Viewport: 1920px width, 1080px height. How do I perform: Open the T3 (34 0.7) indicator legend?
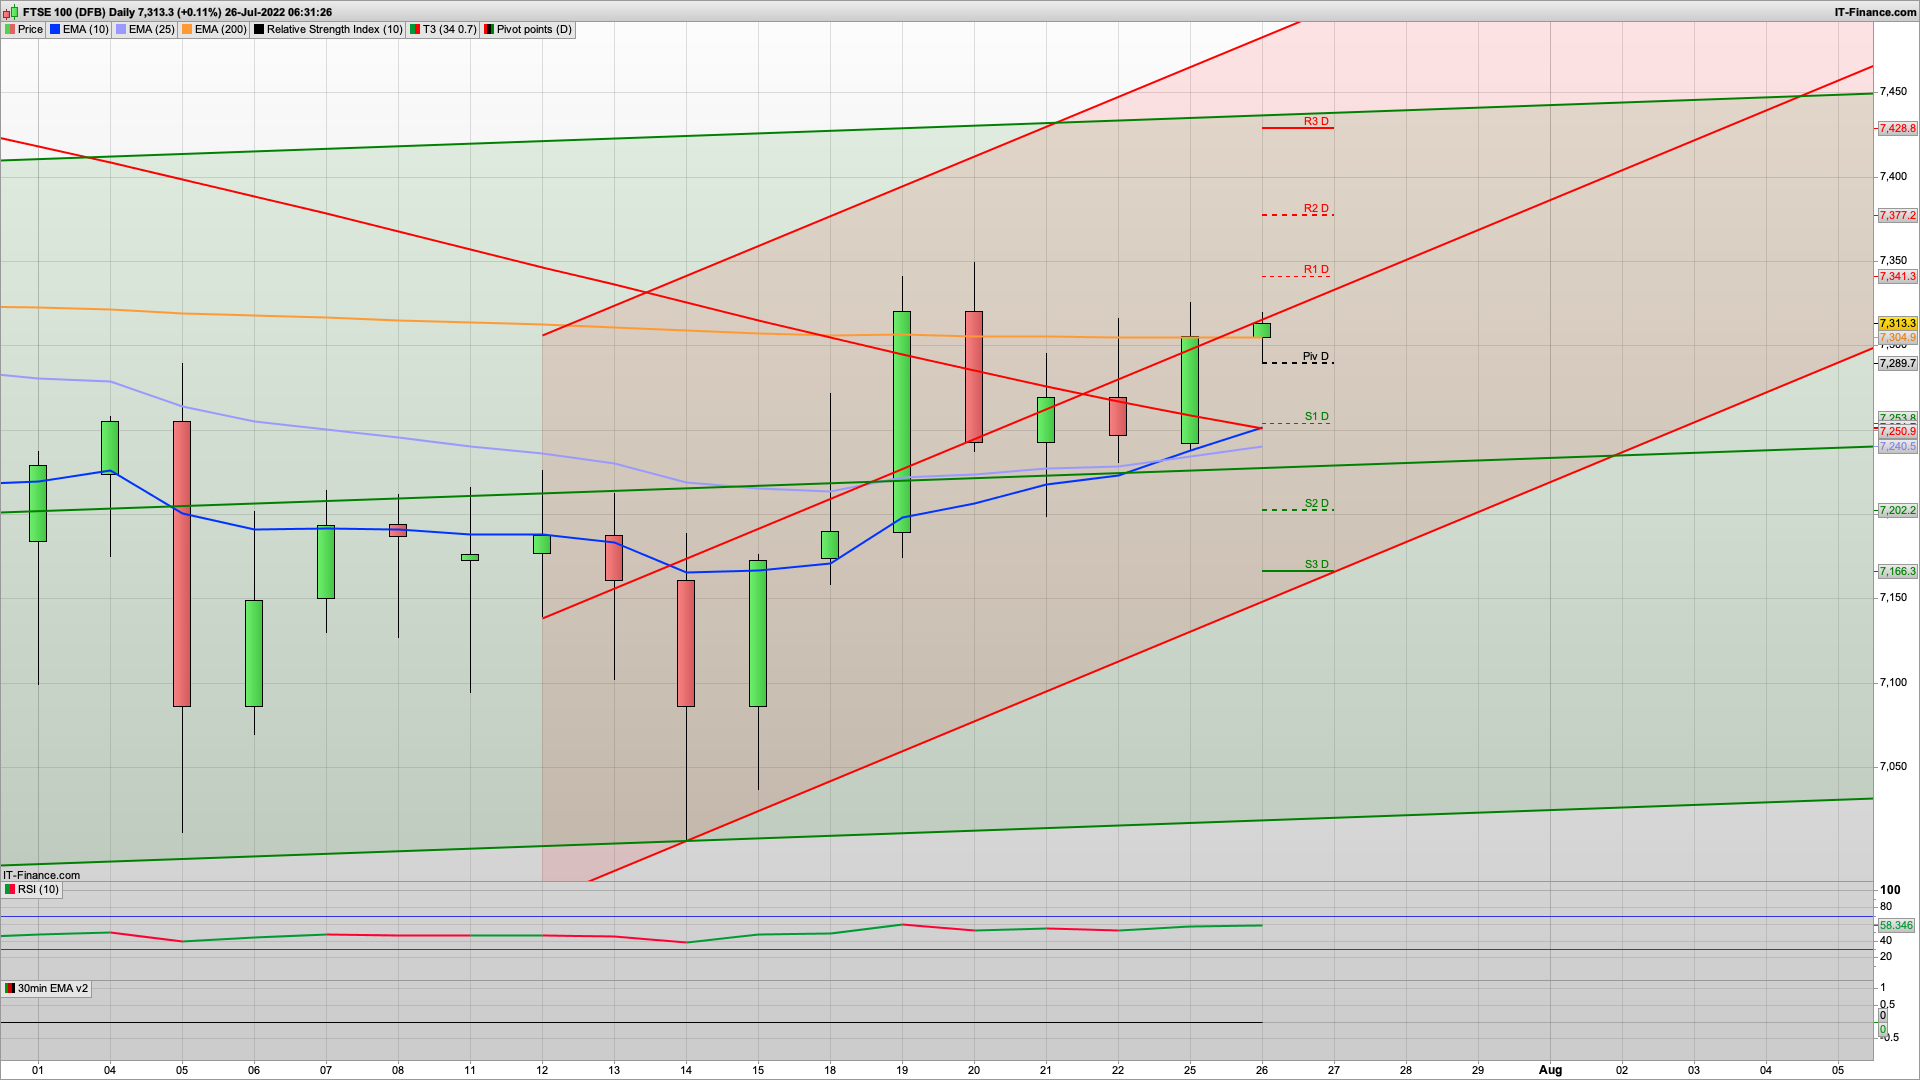443,30
